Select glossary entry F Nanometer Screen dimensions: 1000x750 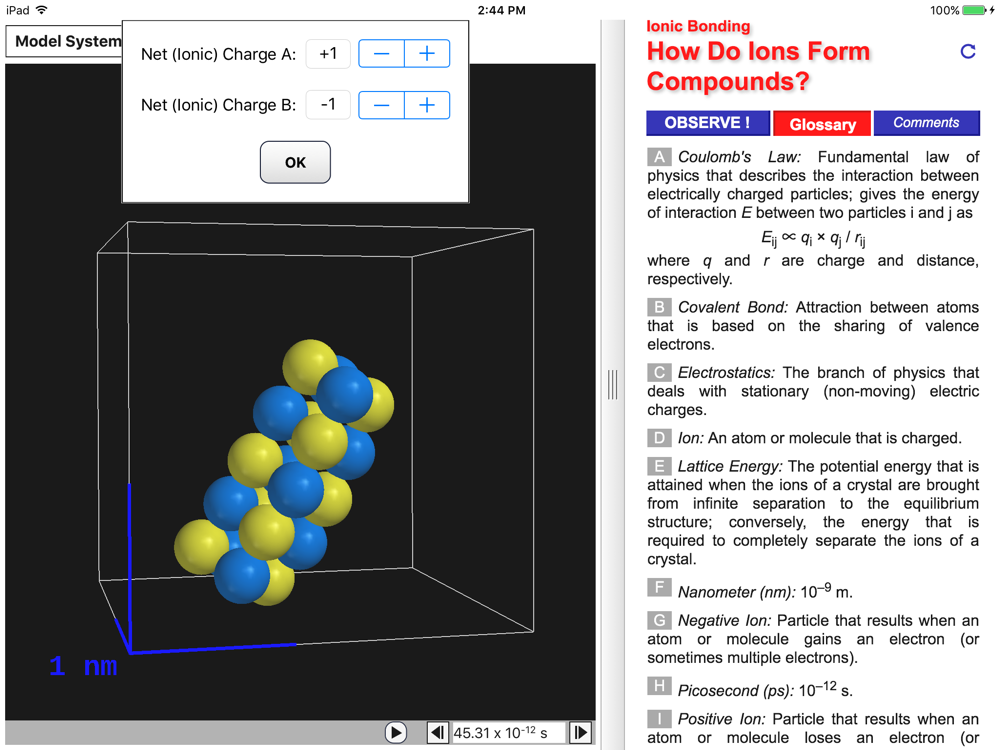point(659,587)
